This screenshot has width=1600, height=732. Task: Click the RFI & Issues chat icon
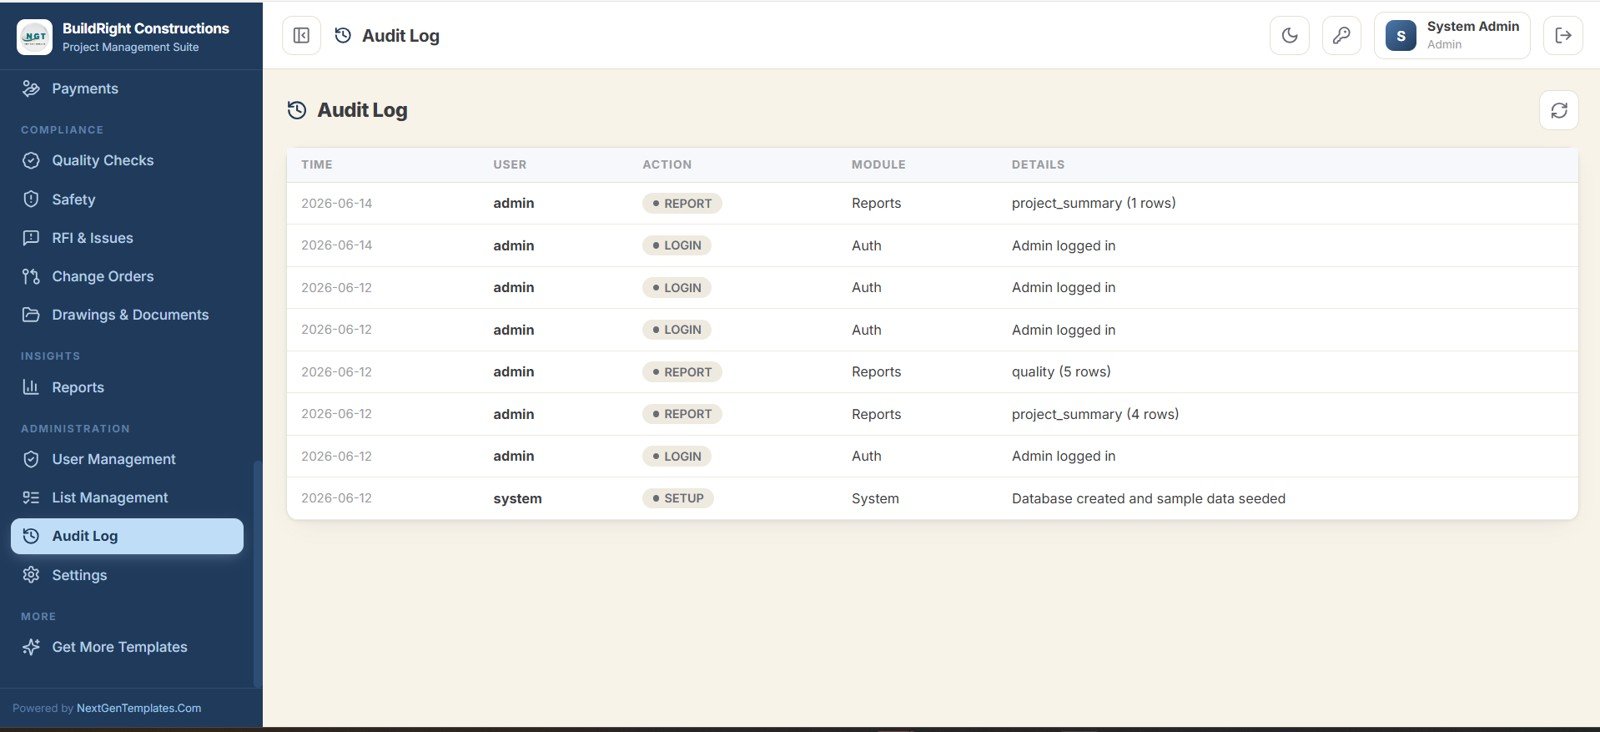point(31,238)
